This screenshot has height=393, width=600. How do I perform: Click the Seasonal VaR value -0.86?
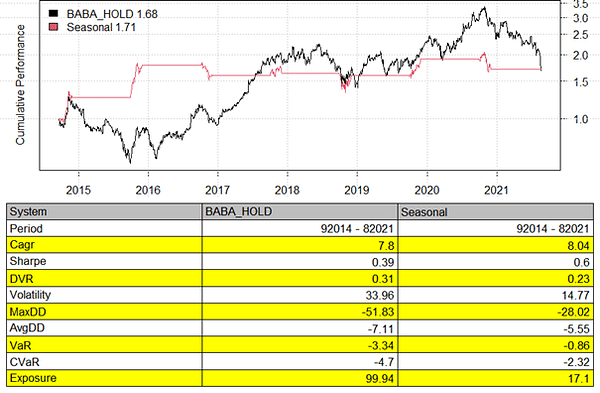[x=576, y=346]
